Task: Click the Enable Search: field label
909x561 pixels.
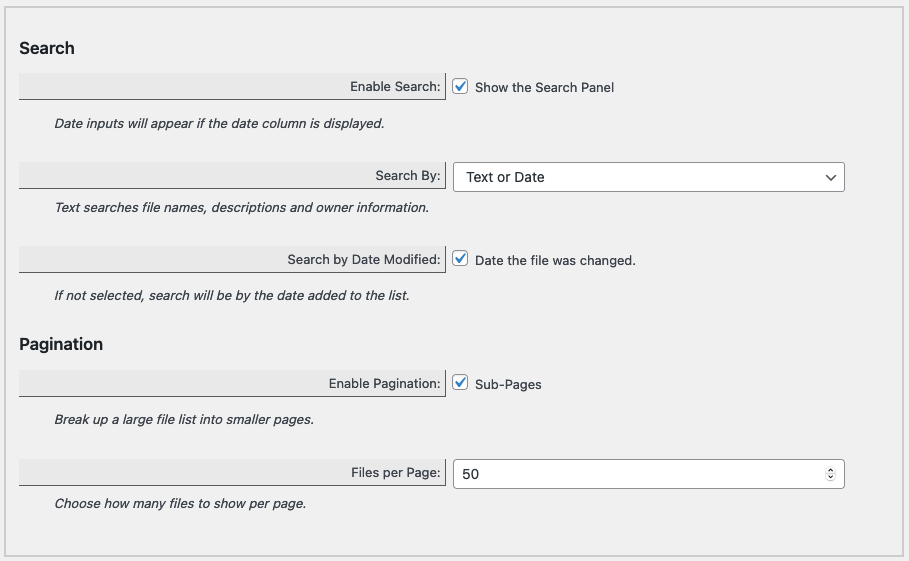Action: coord(395,86)
